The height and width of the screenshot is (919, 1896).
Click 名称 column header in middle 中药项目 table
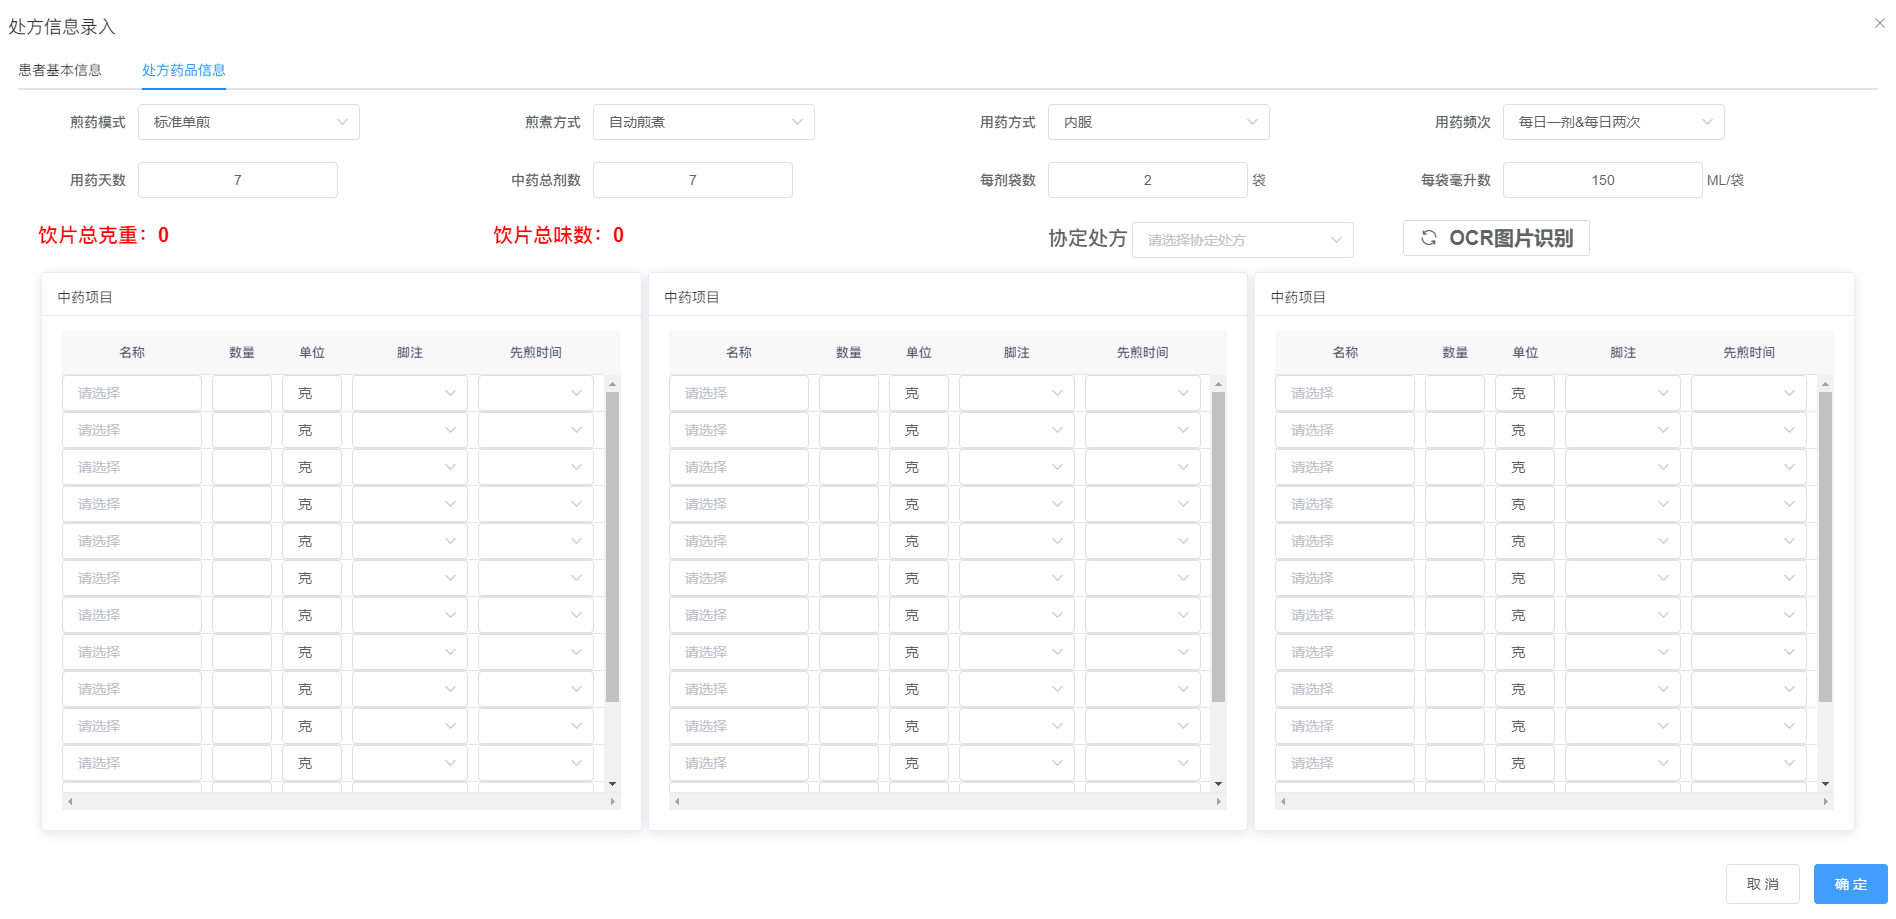pos(739,352)
